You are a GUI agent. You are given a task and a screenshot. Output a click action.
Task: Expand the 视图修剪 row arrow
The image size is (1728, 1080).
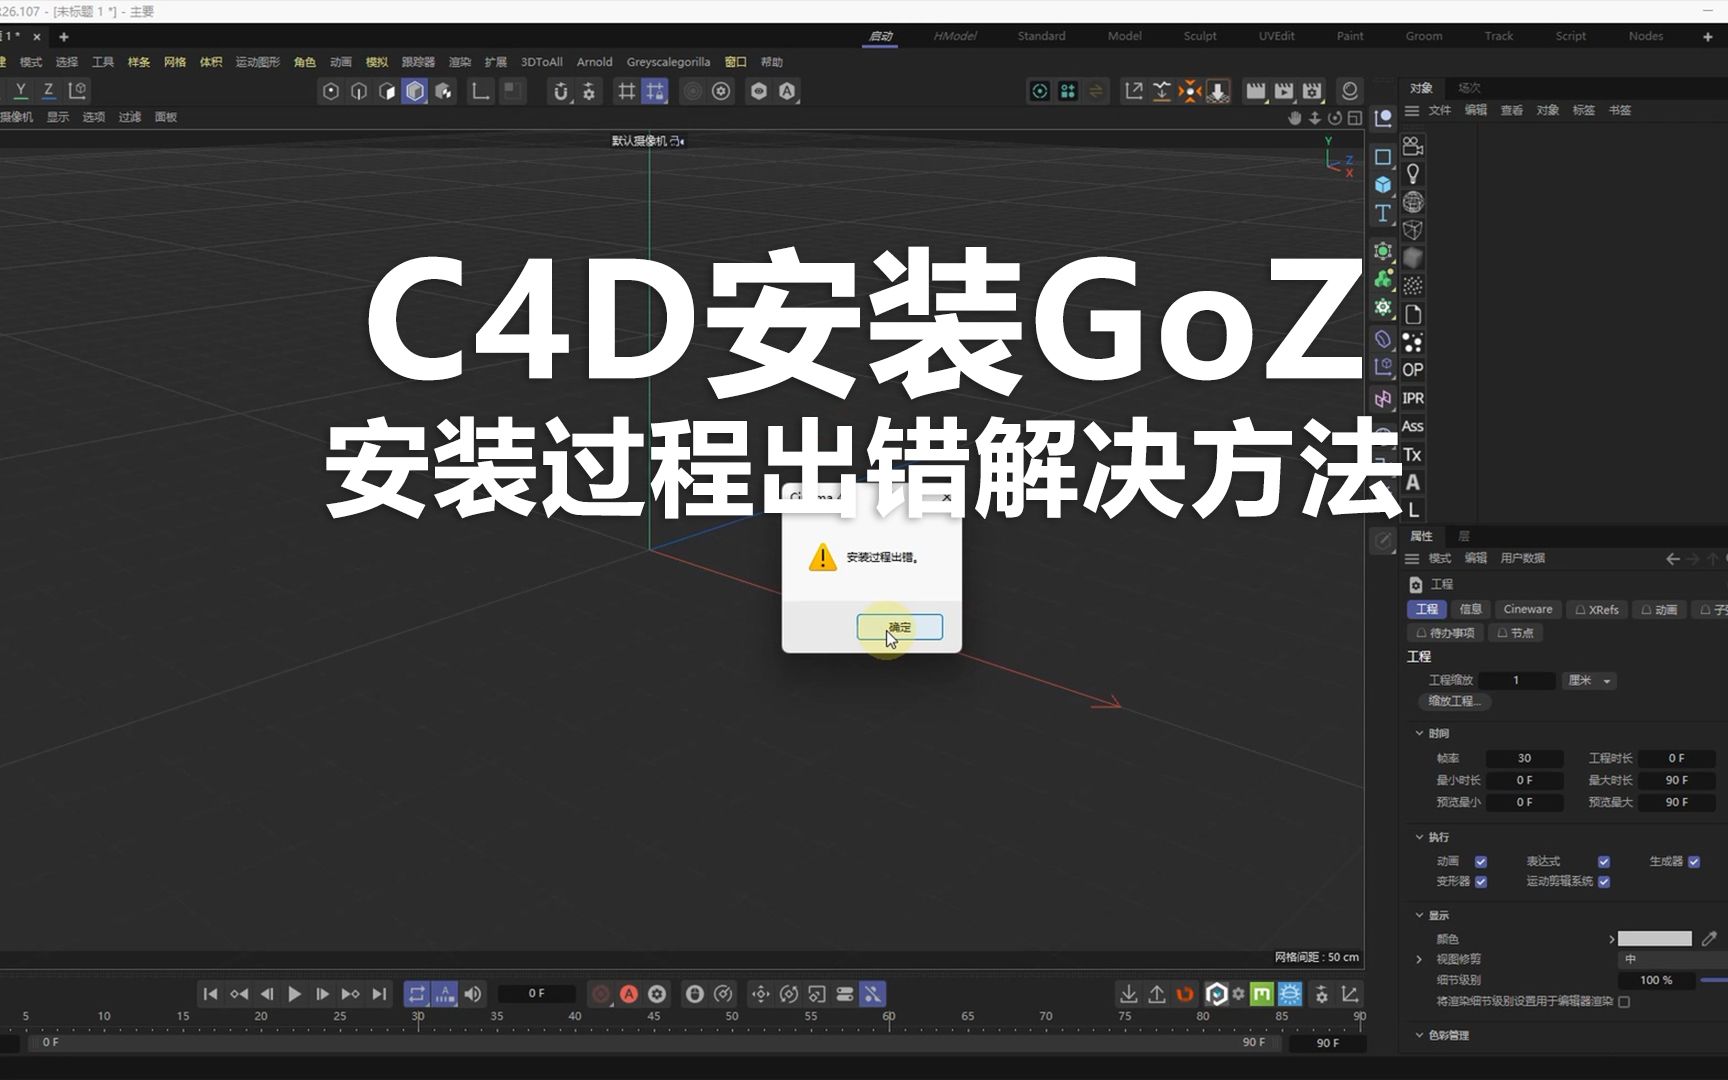point(1419,959)
